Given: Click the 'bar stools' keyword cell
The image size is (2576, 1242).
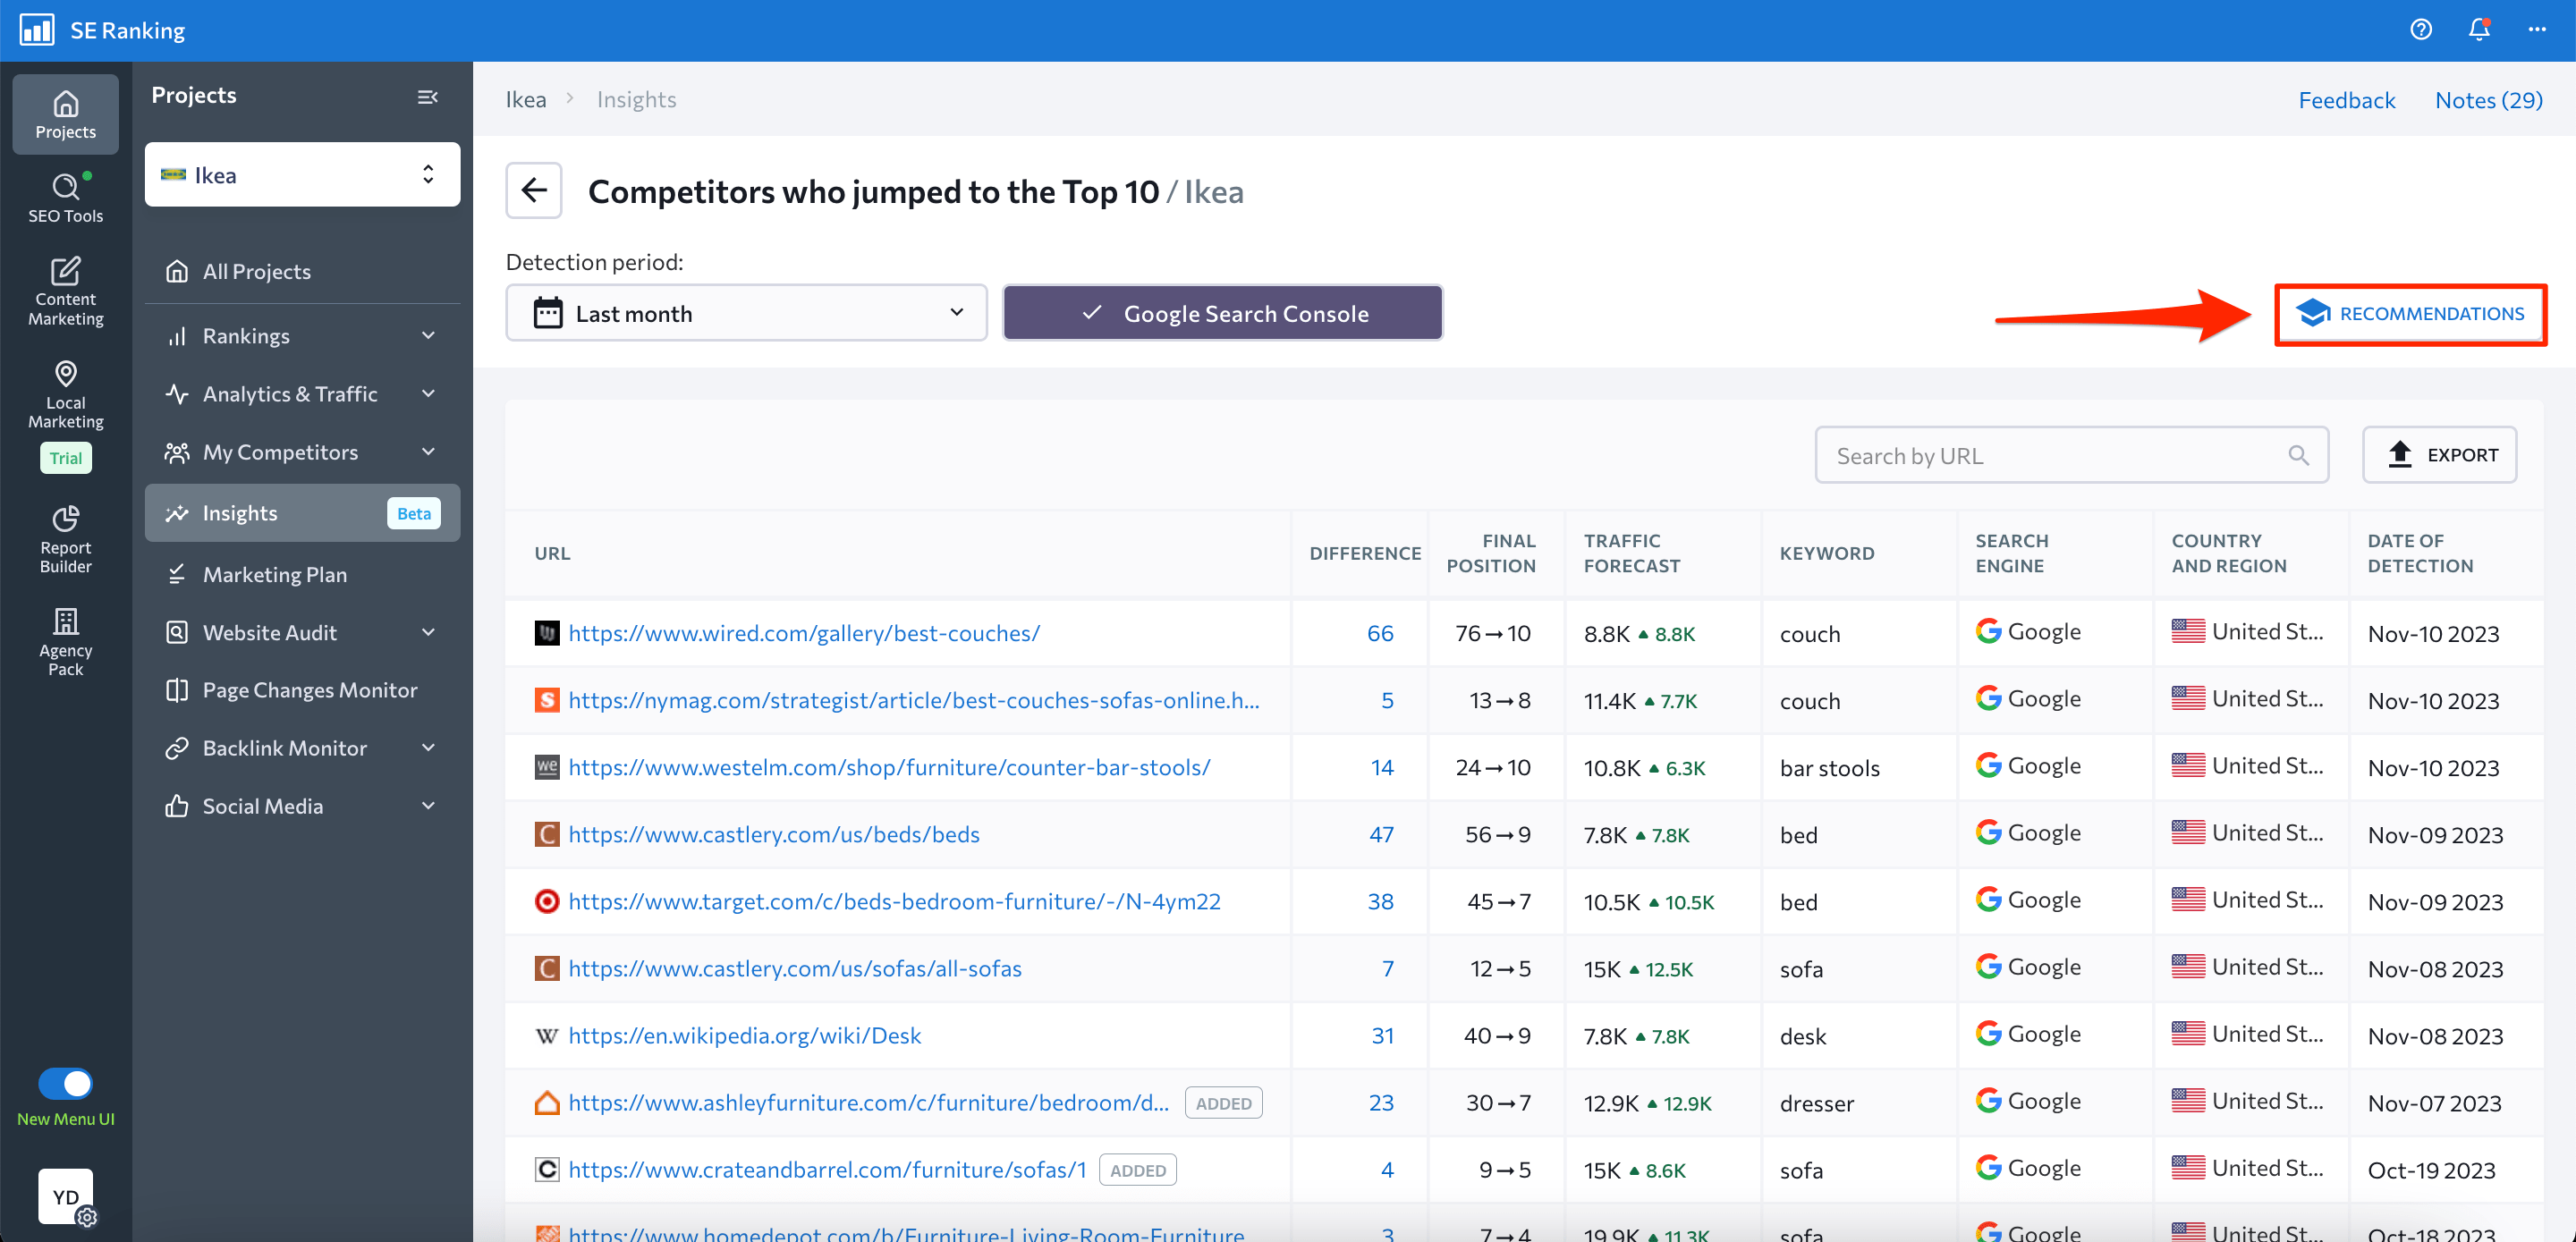Looking at the screenshot, I should click(x=1829, y=768).
